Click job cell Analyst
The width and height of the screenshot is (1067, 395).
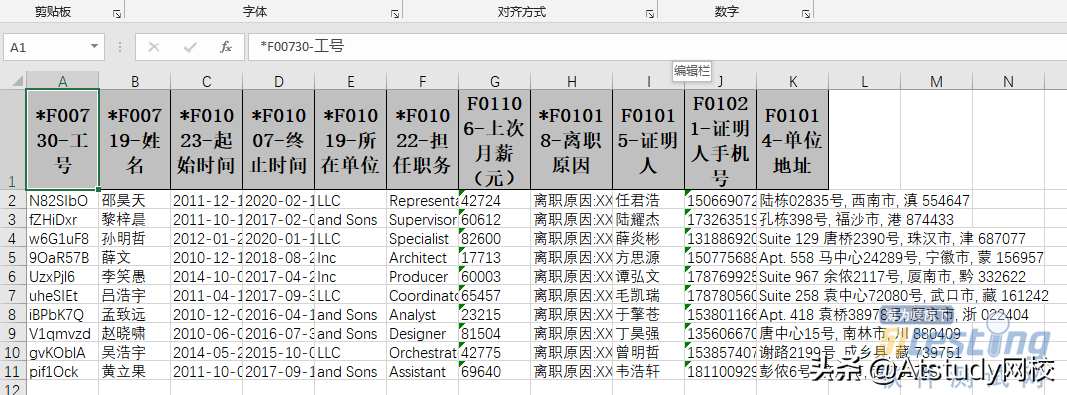tap(423, 315)
